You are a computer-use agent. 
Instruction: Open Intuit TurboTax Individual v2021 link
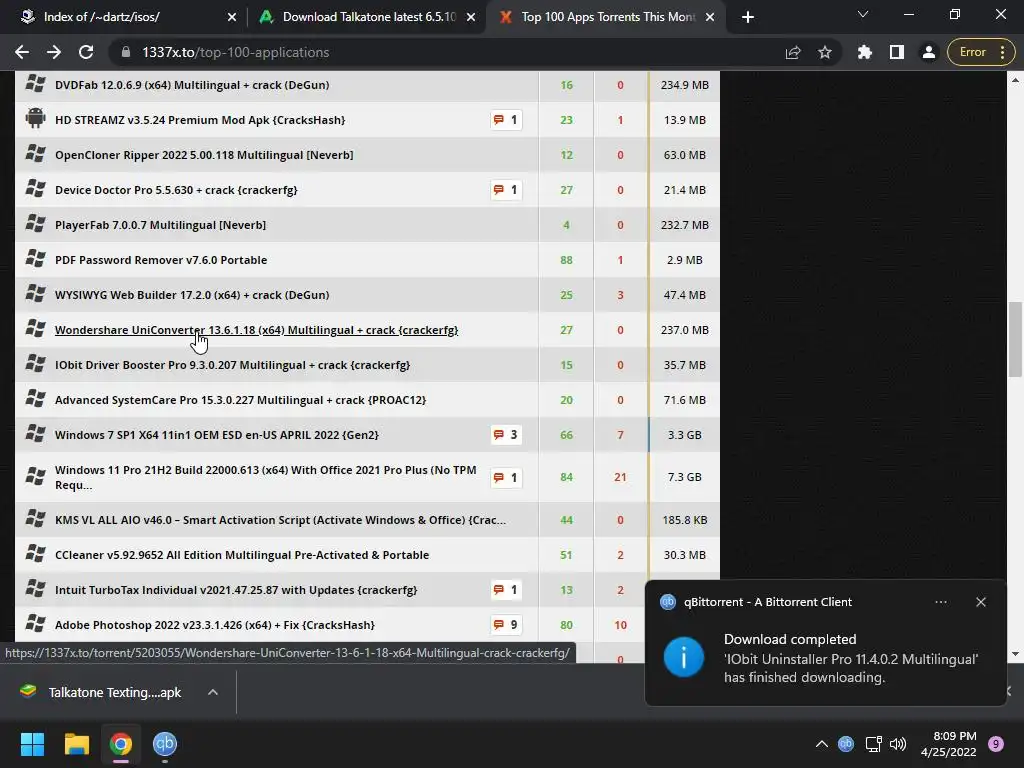pos(236,590)
